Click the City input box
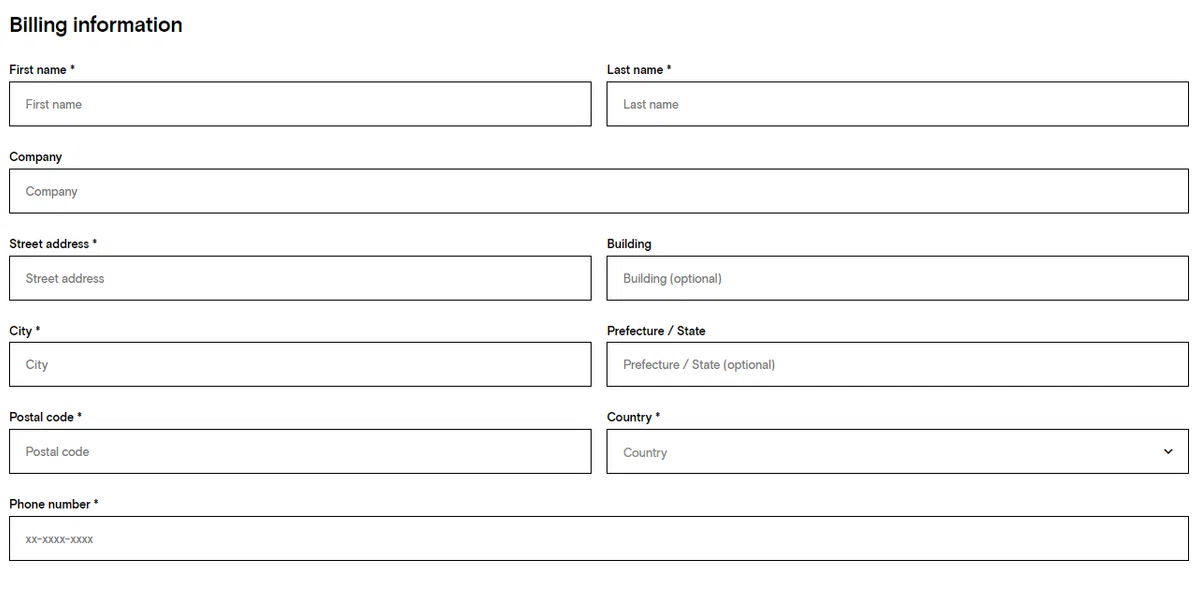The width and height of the screenshot is (1200, 589). point(300,365)
